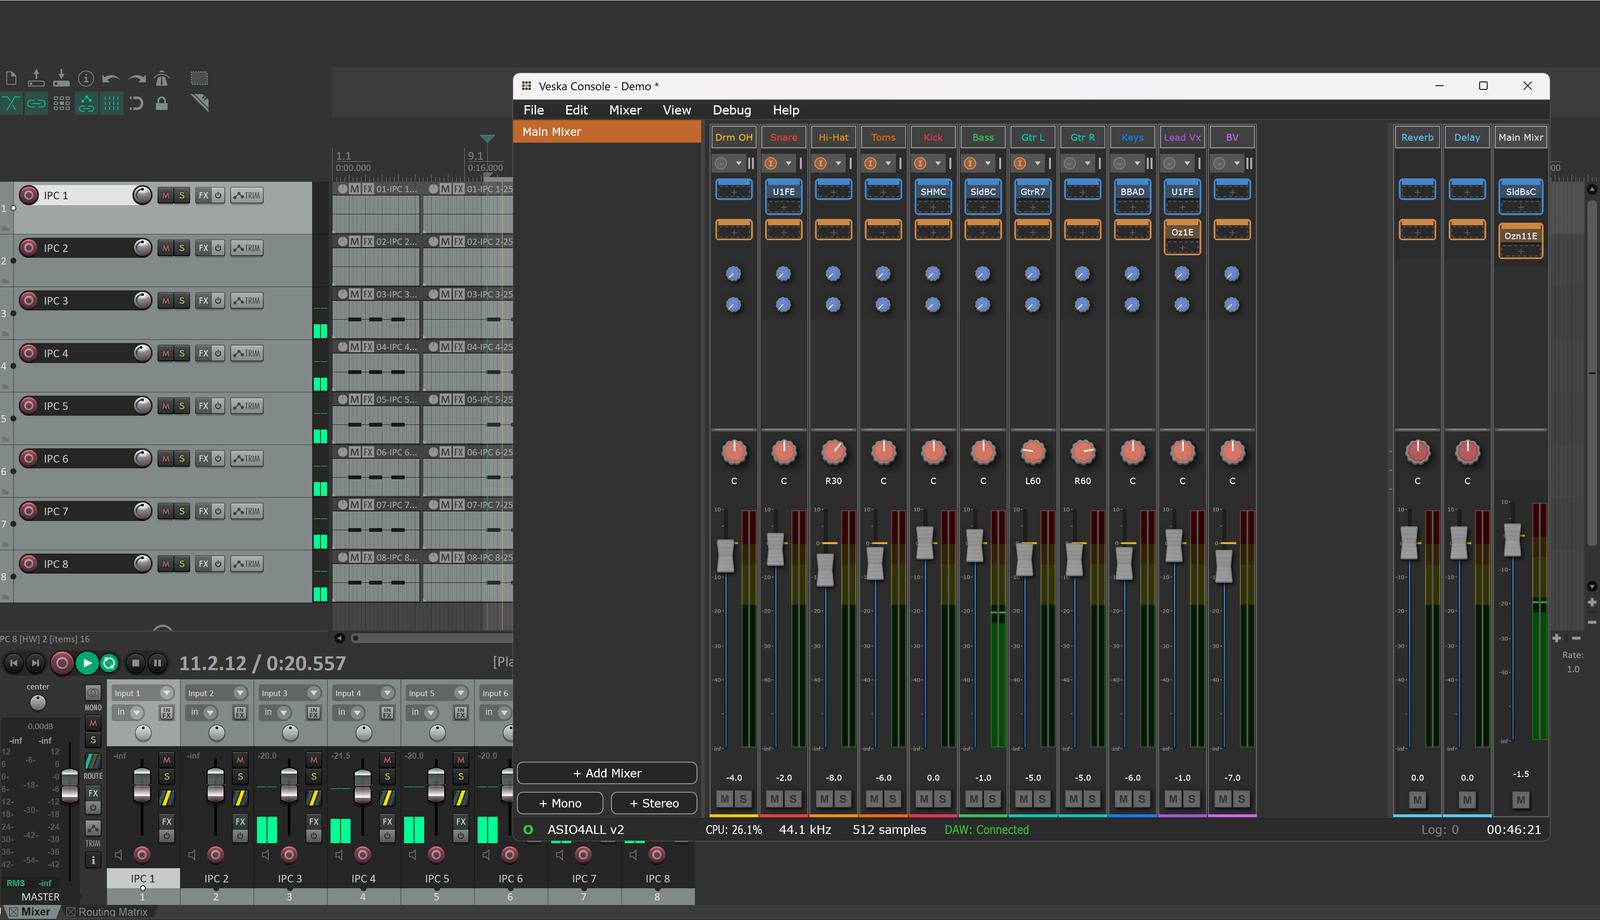
Task: Mute the IPC 1 track
Action: pos(166,196)
